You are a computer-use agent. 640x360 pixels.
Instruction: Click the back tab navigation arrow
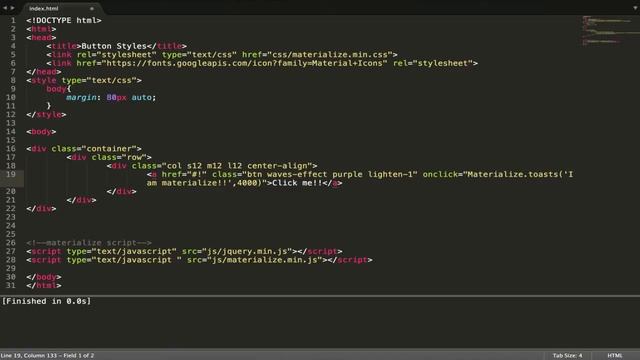(5, 8)
